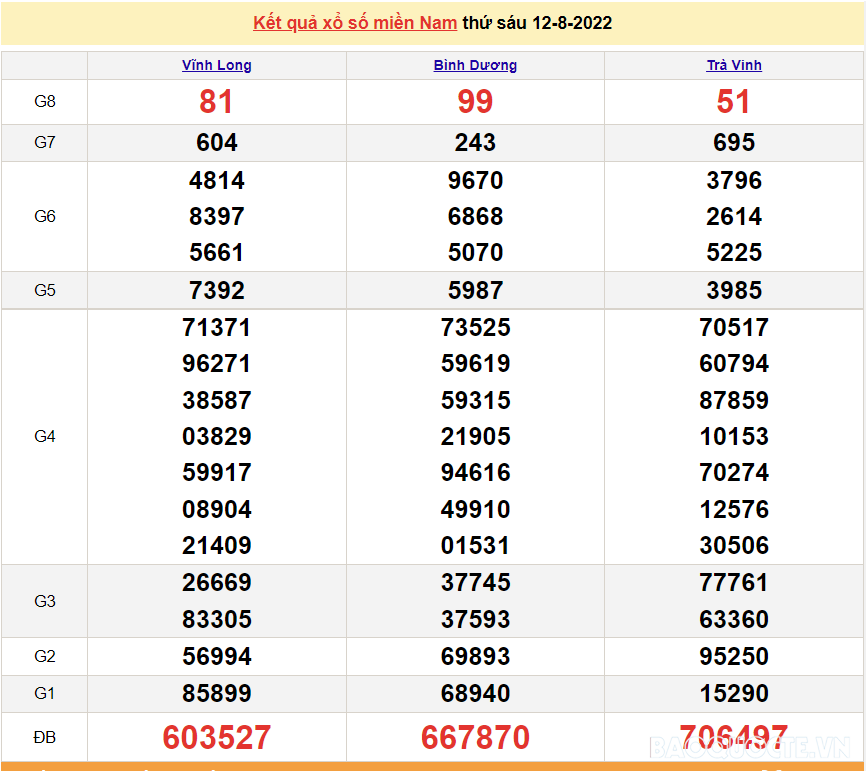Open the 'Kết quả xổ số miền Nam' link
866x771 pixels.
[355, 23]
